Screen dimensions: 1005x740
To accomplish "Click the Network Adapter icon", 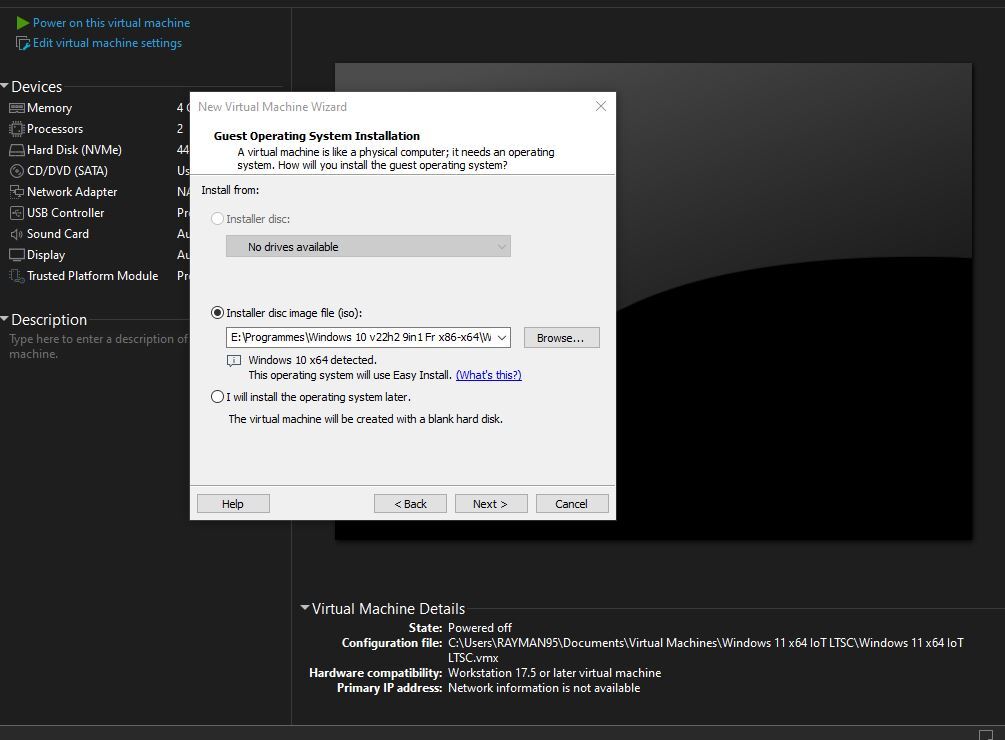I will [x=17, y=192].
